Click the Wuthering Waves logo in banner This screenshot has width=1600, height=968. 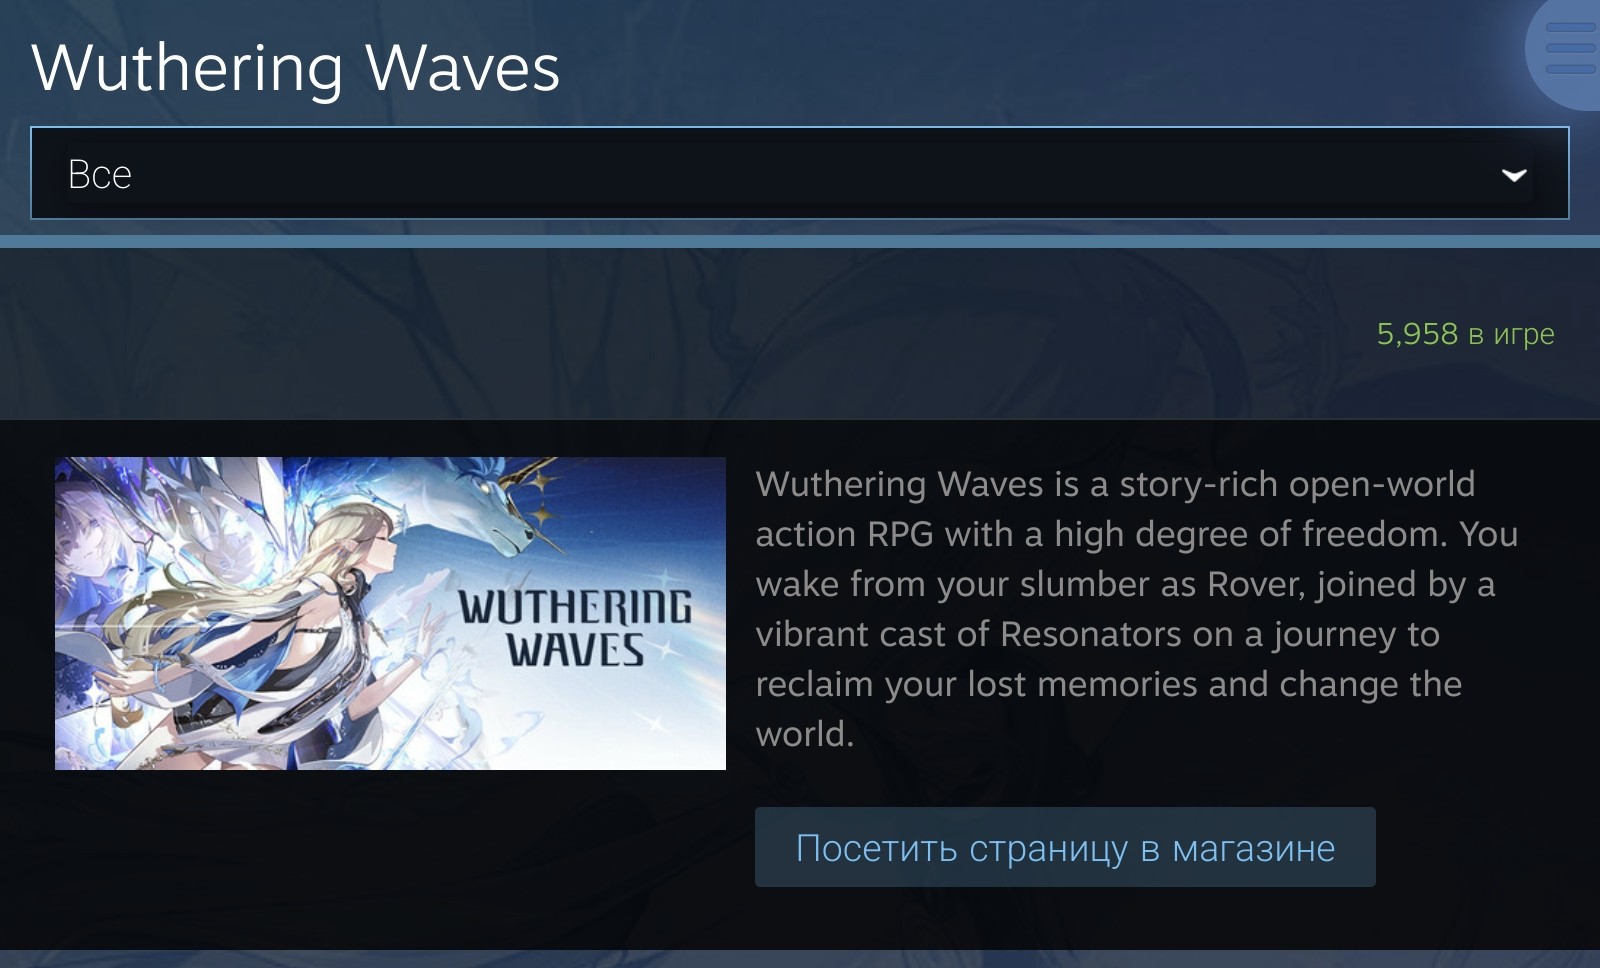click(575, 628)
